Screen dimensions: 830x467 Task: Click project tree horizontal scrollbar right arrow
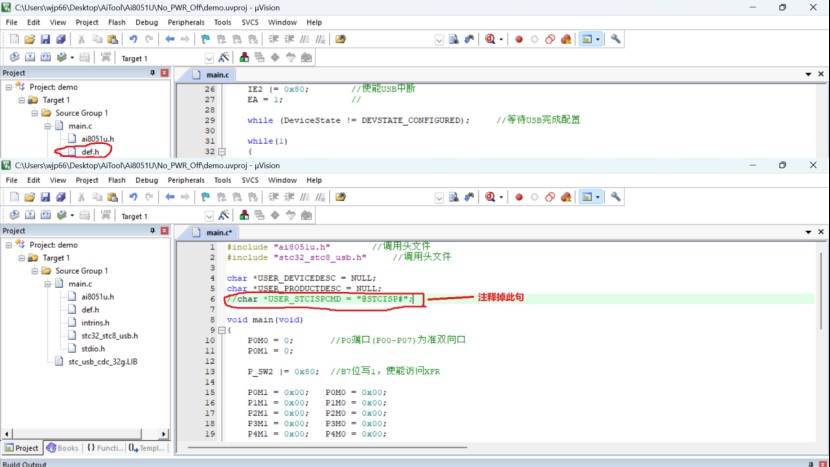click(x=164, y=434)
